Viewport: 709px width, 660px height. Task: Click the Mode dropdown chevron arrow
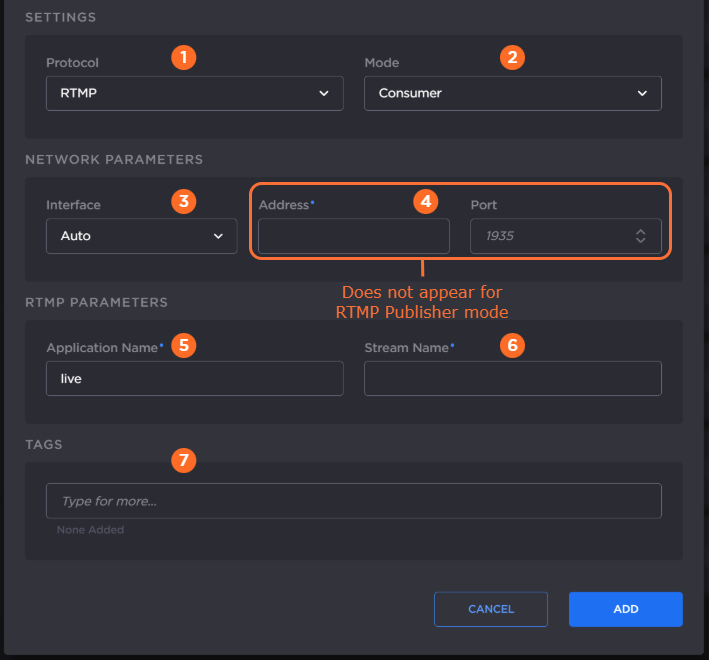pos(641,93)
